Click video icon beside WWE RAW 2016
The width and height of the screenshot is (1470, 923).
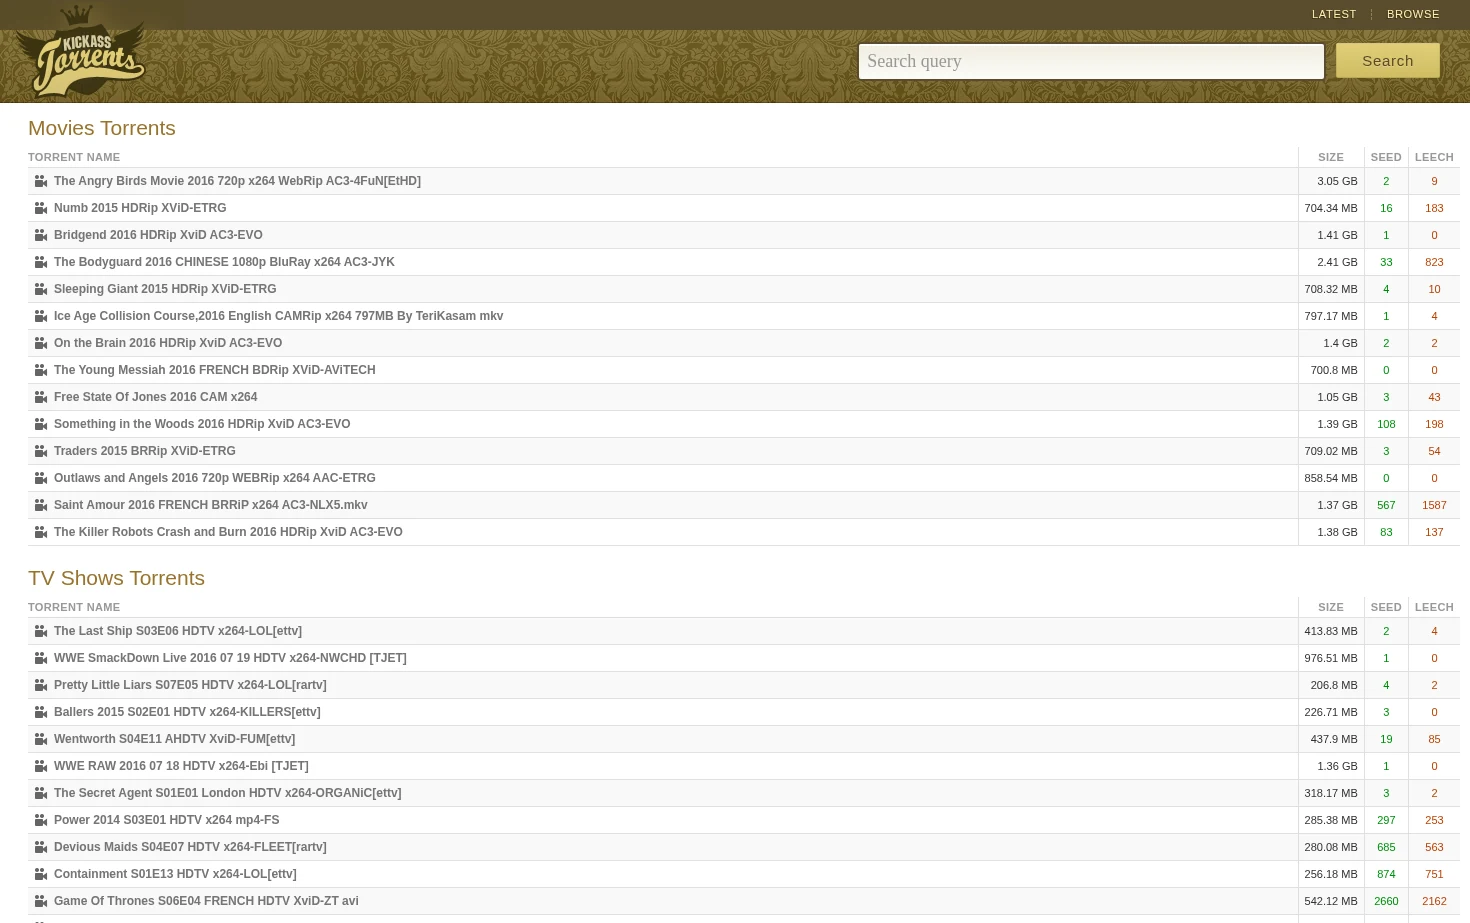point(41,766)
